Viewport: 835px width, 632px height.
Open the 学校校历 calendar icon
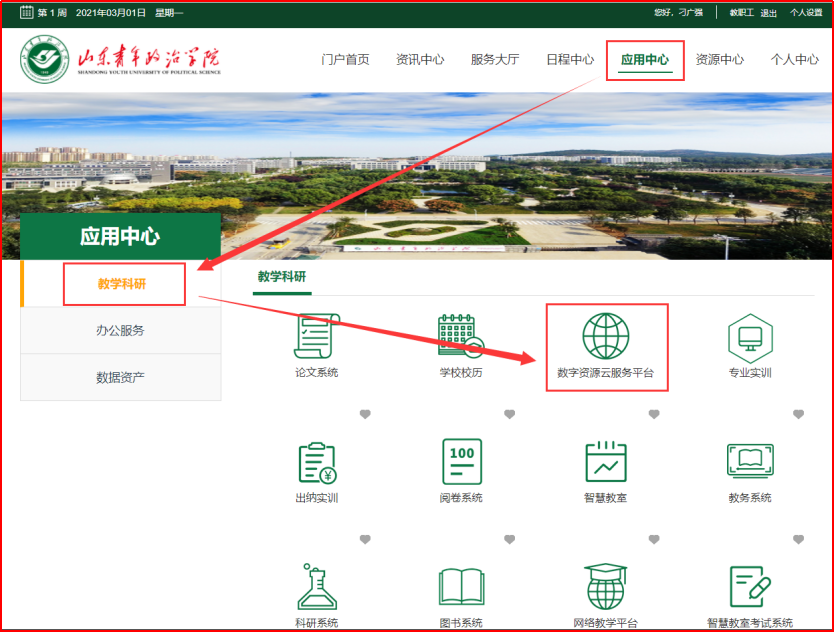pyautogui.click(x=460, y=337)
